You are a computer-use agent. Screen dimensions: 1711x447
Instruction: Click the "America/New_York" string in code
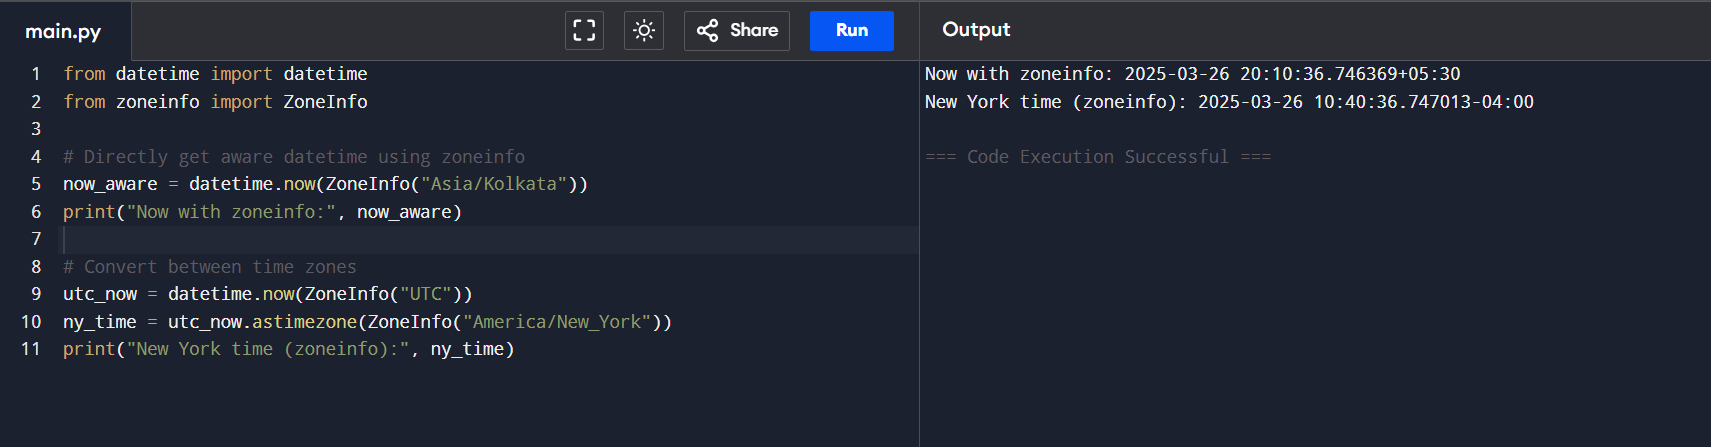click(x=557, y=322)
